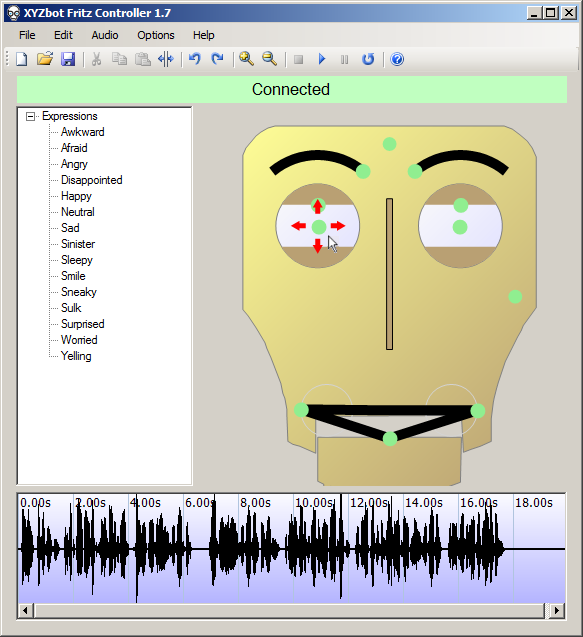Click the green jaw control dot at chin

(390, 439)
